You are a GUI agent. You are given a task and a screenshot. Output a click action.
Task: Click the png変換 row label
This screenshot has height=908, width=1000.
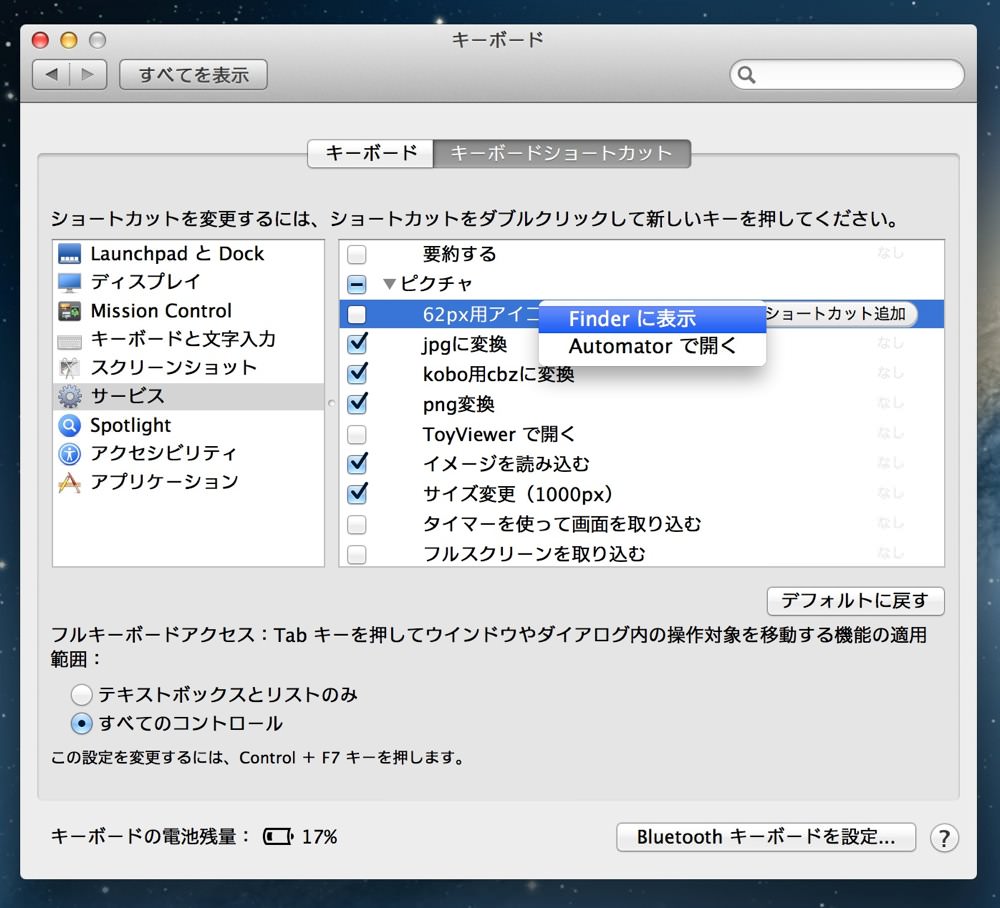(459, 404)
